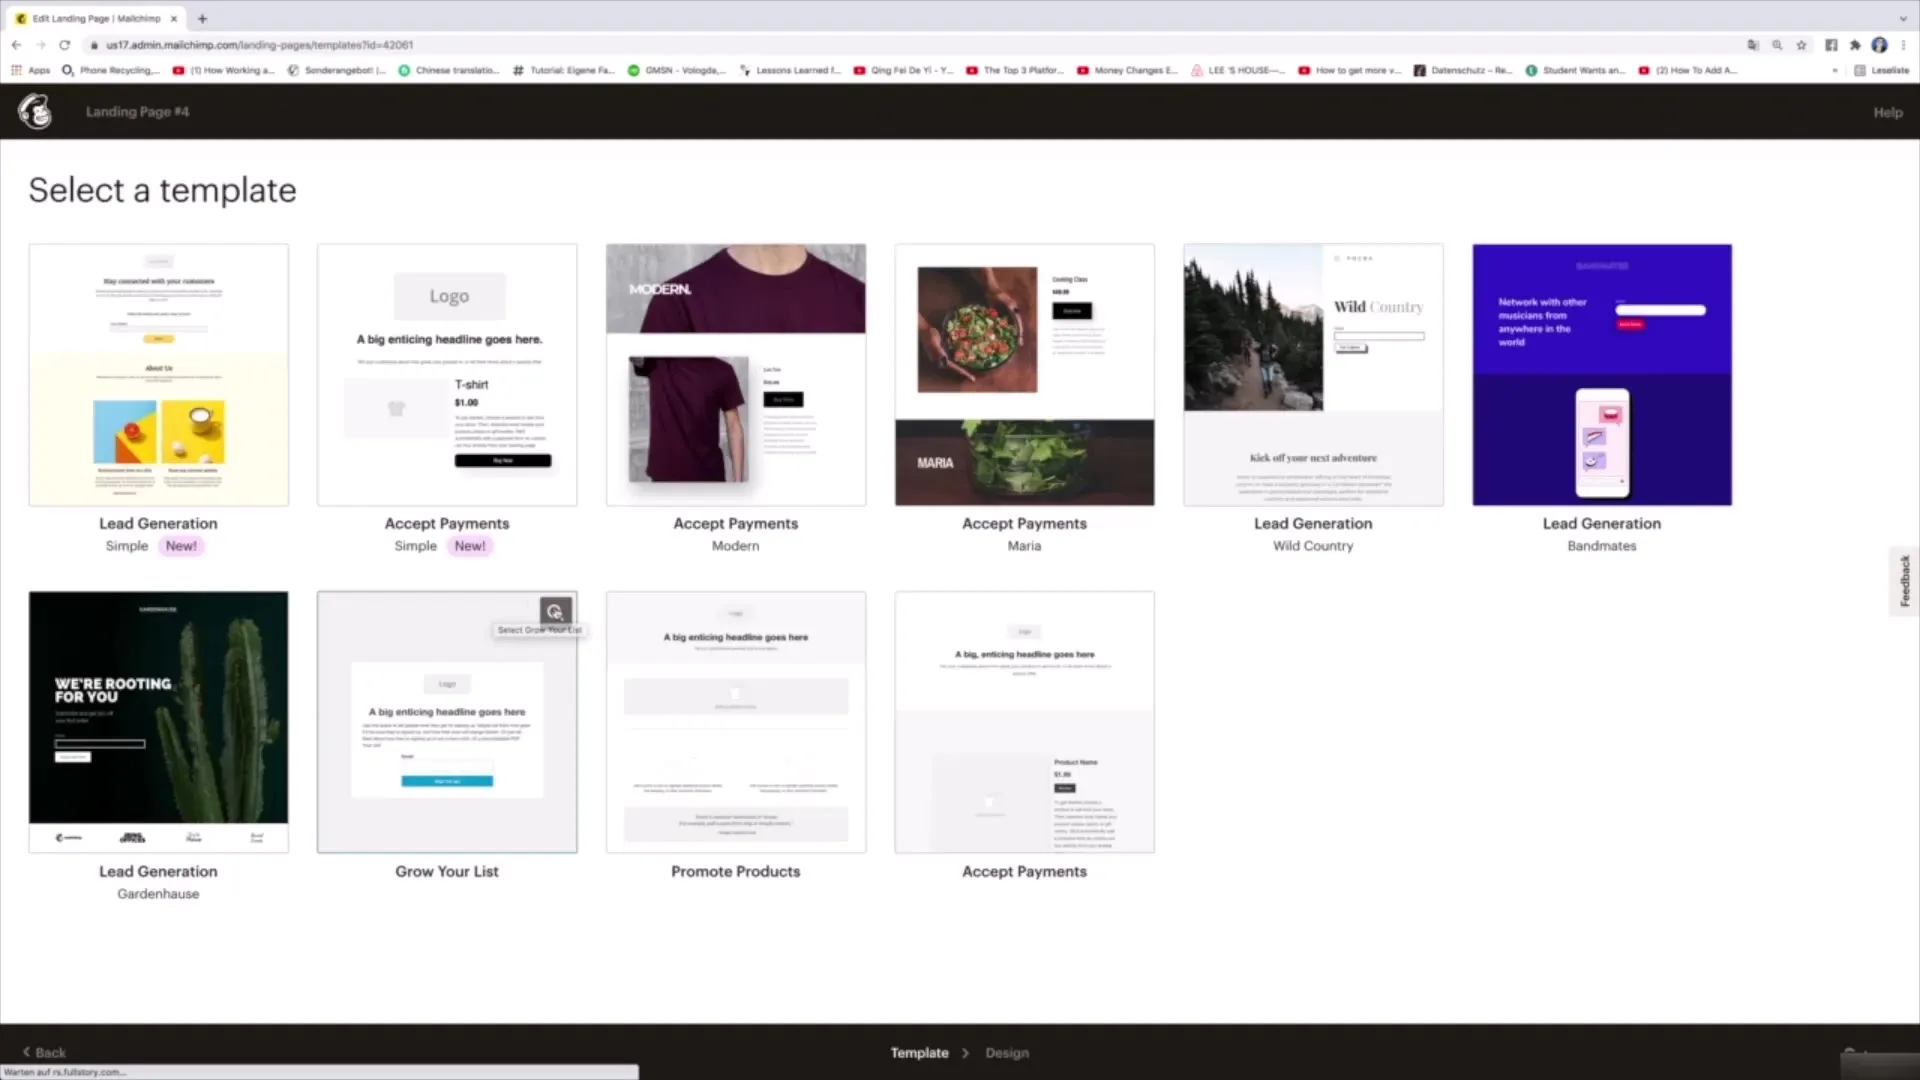Open the Apps bookmarks grid icon
This screenshot has width=1920, height=1080.
29,70
